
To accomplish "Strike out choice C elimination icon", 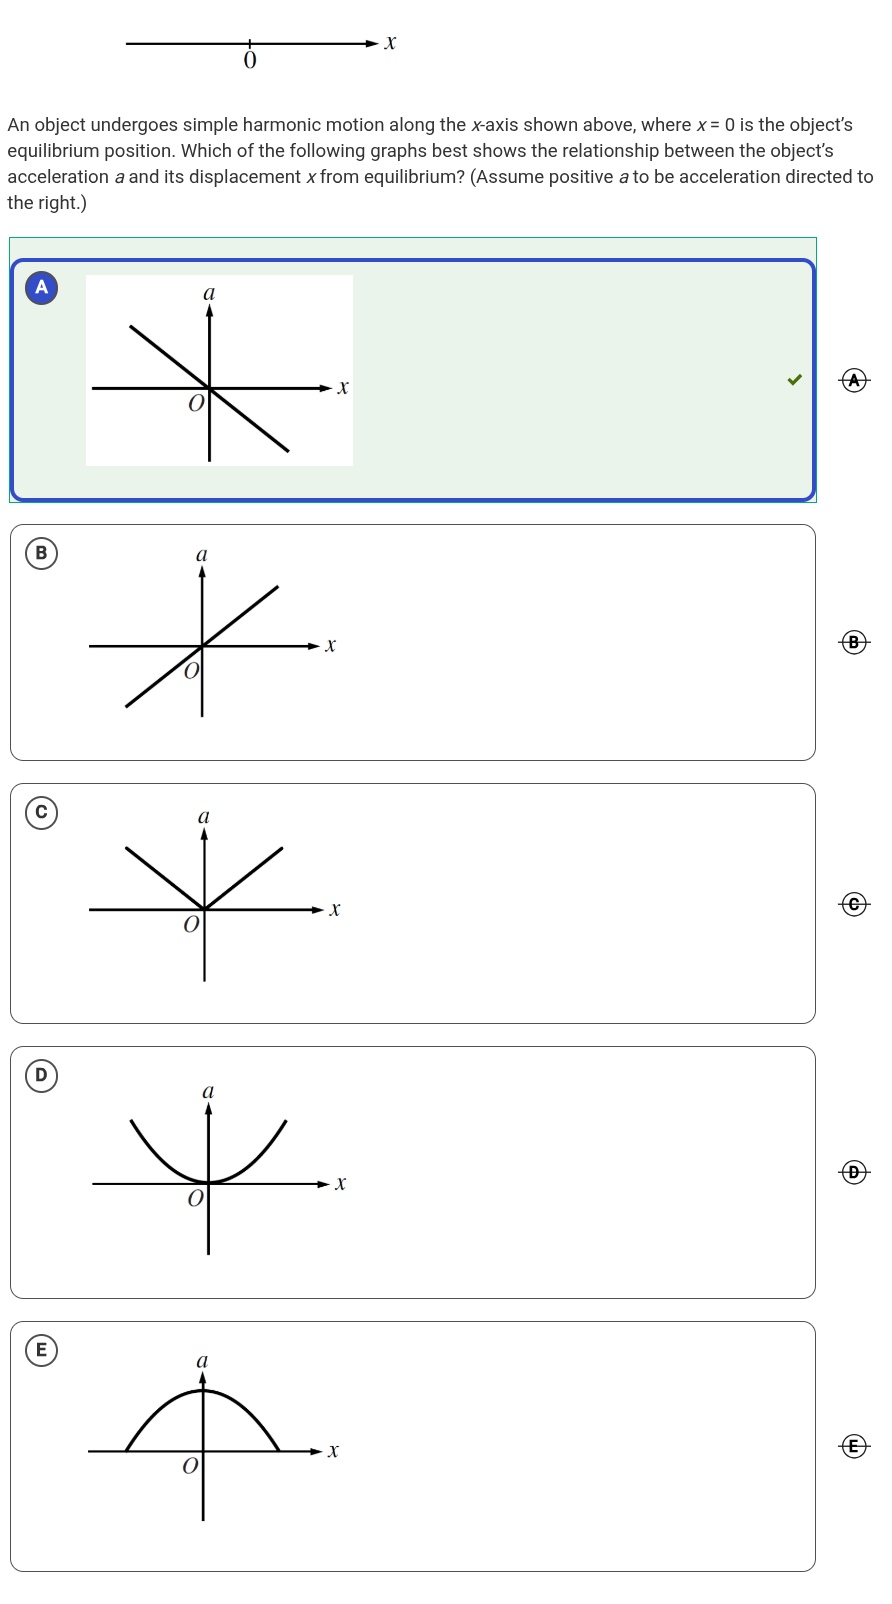I will point(854,904).
